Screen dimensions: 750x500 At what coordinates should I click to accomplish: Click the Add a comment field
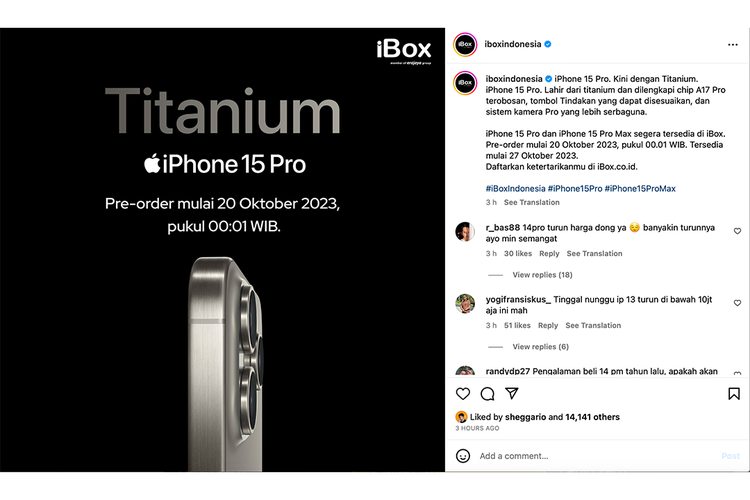(598, 456)
